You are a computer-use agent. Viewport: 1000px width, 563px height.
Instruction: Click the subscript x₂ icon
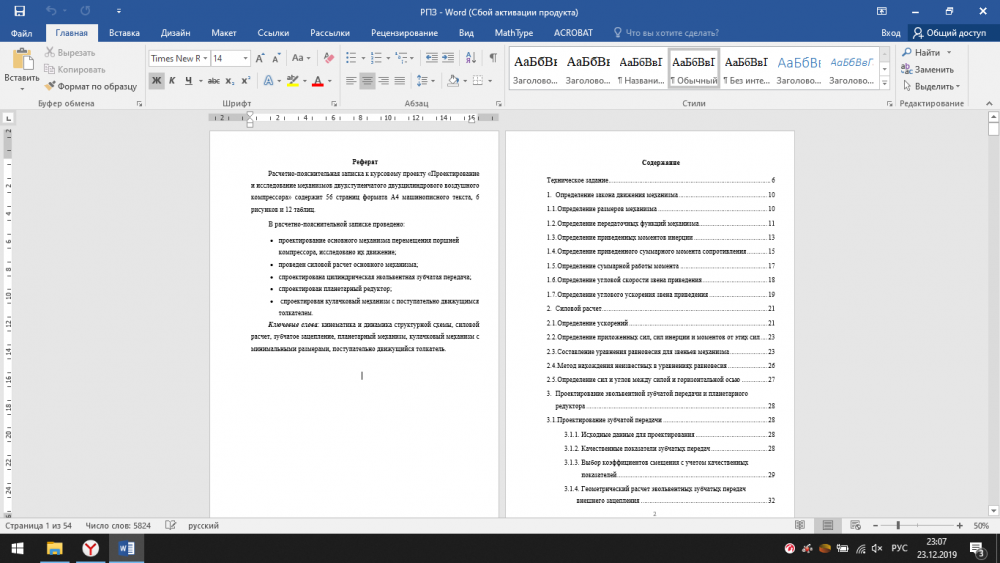[230, 81]
